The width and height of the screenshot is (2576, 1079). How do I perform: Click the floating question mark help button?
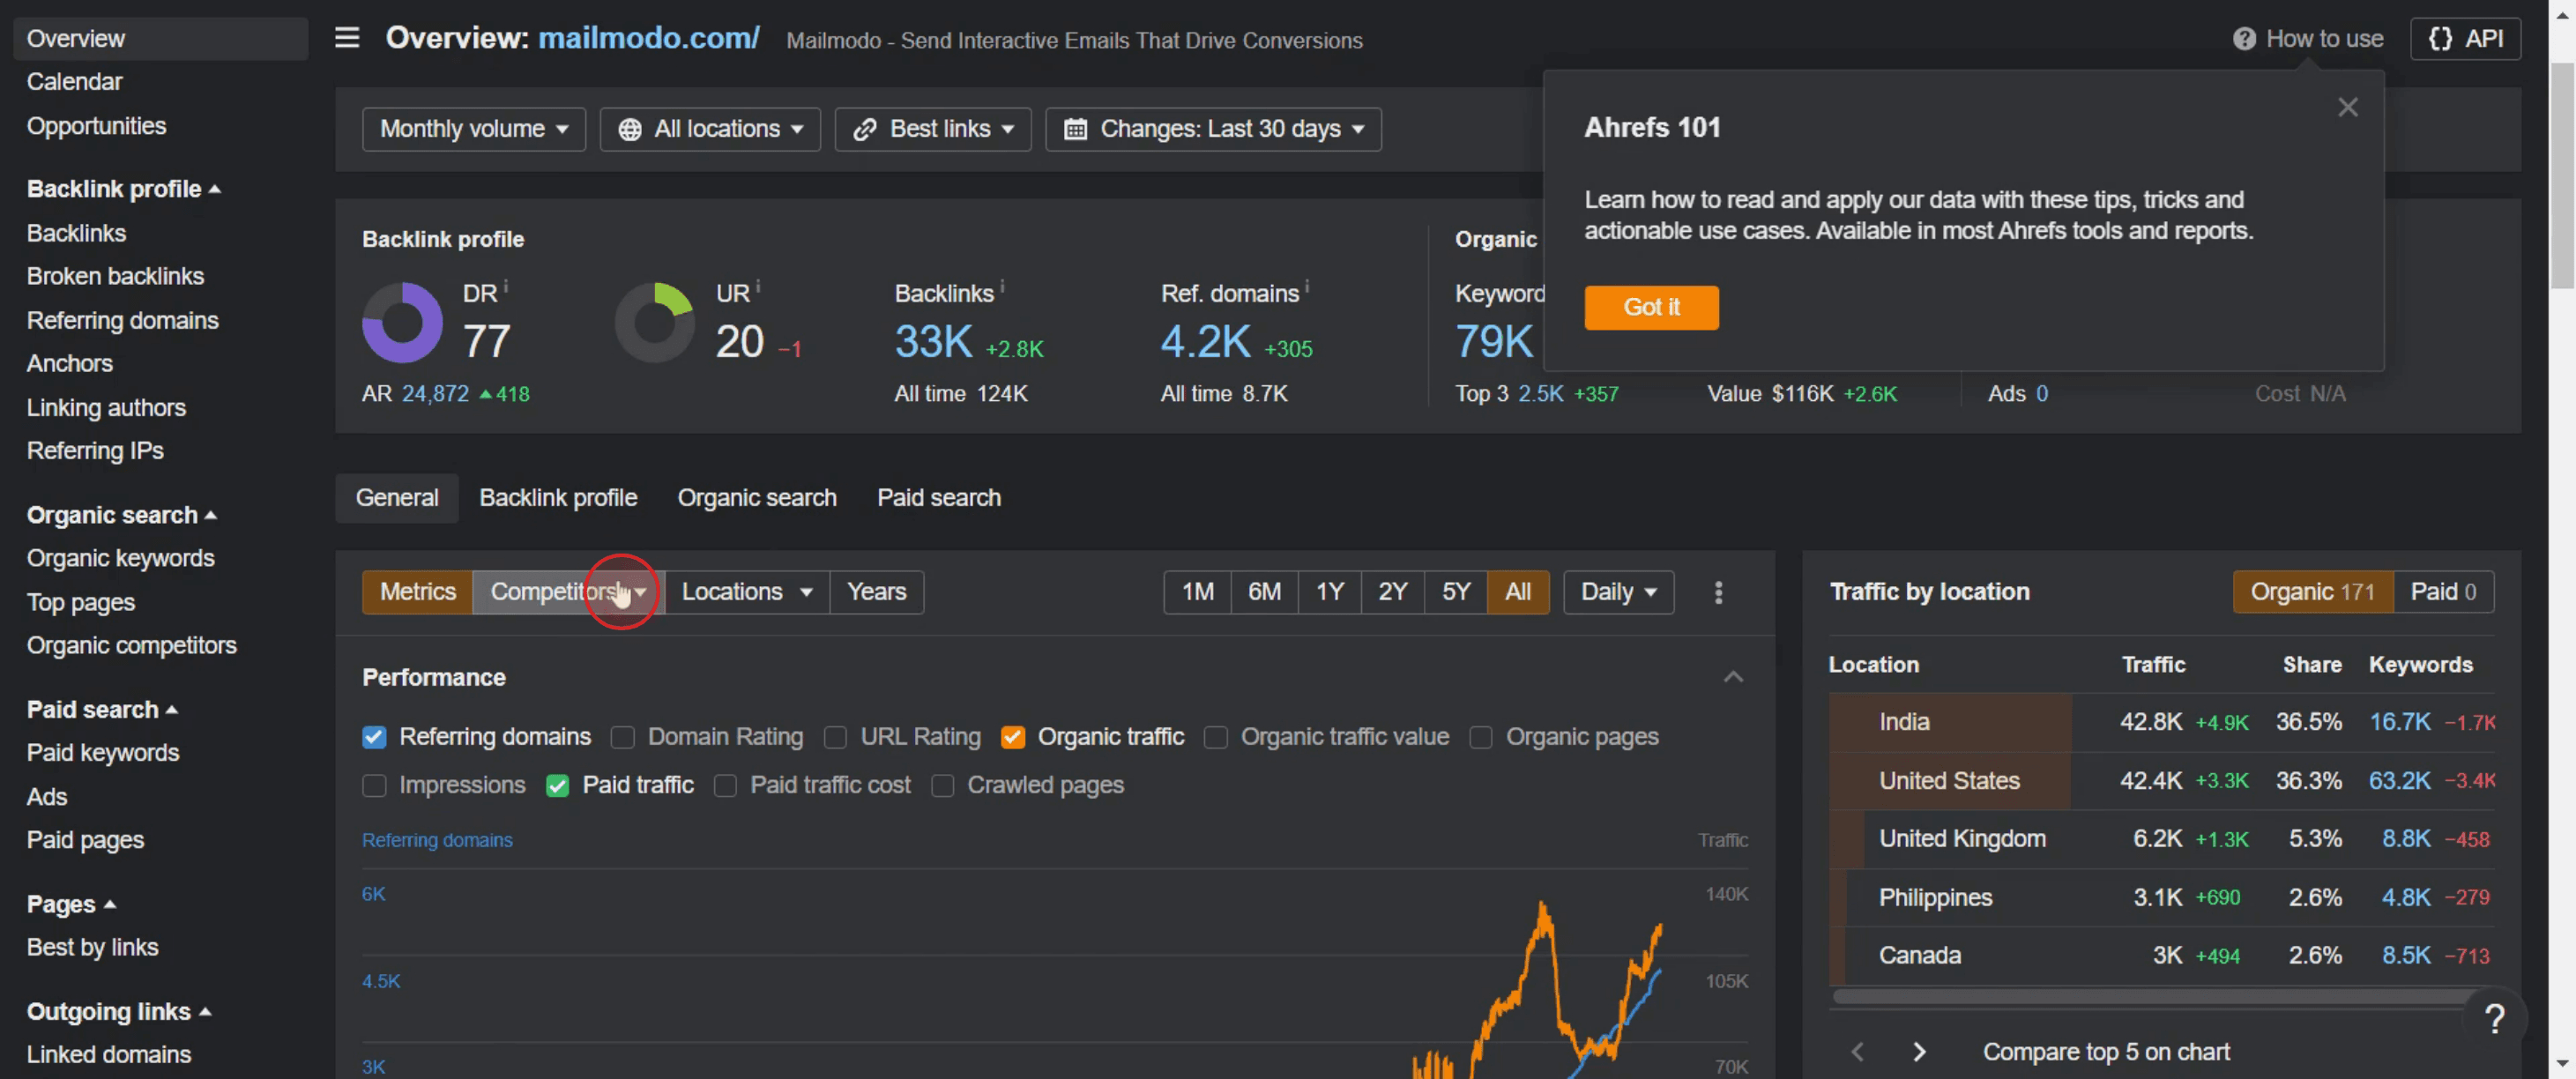(2494, 1018)
